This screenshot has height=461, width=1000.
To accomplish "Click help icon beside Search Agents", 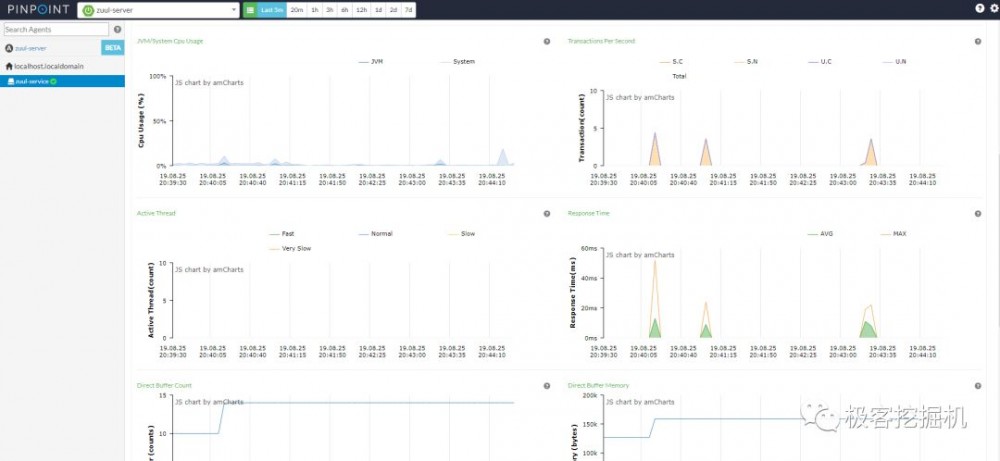I will click(x=117, y=29).
